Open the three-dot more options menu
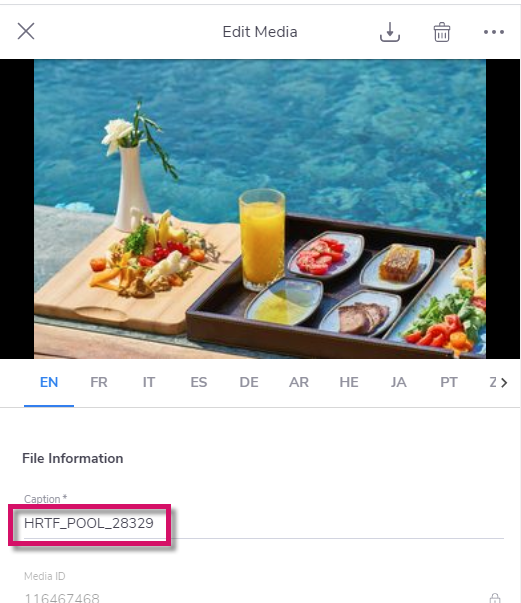Screen dimensions: 521x603 [x=494, y=32]
